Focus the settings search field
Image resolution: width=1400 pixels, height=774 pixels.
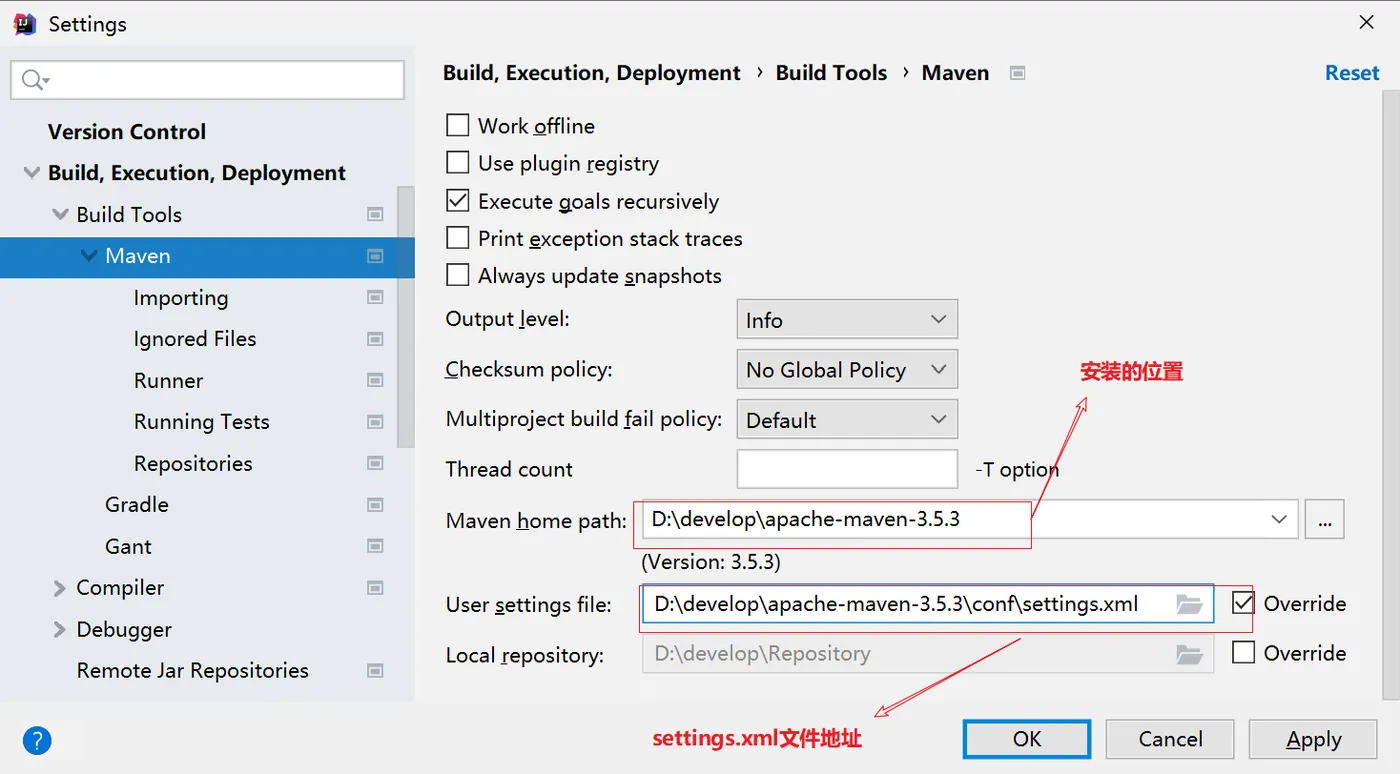208,80
